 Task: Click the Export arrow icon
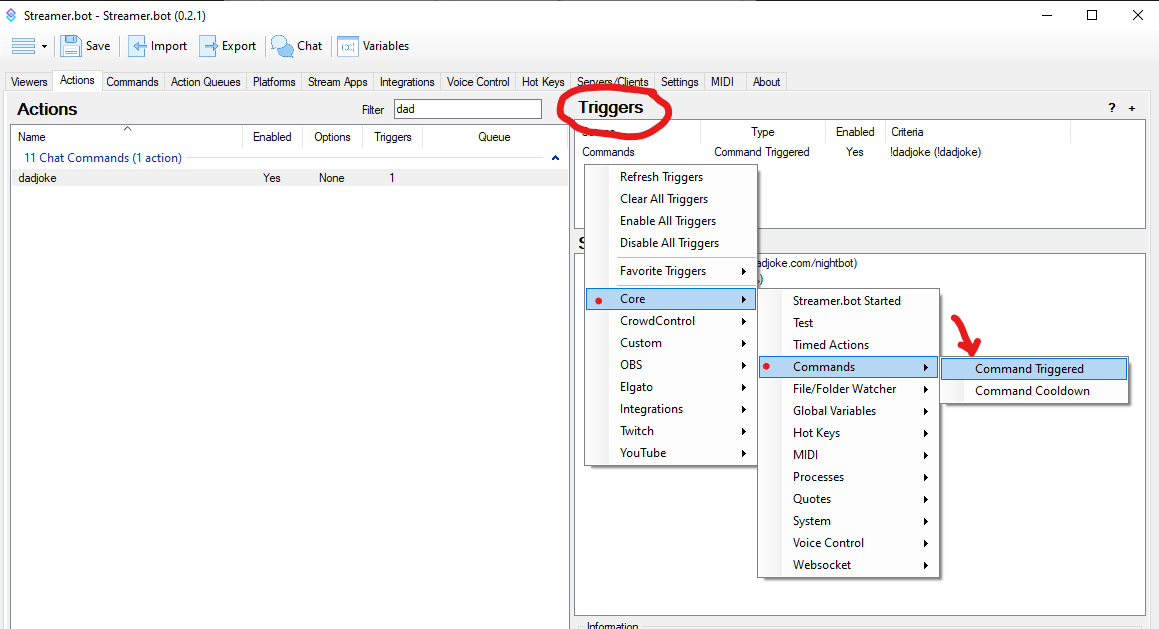[x=208, y=46]
